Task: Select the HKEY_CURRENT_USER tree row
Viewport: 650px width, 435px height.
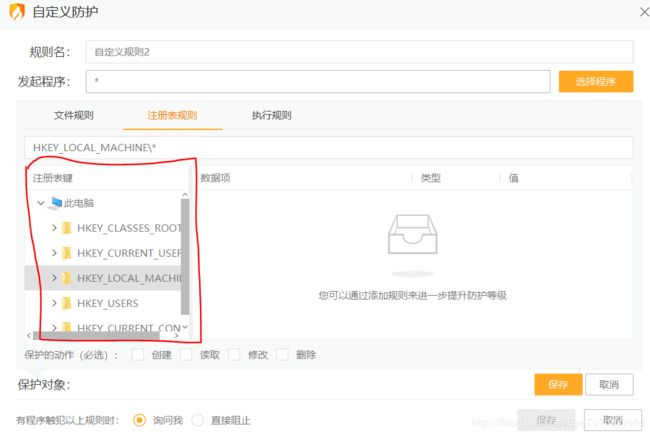Action: 103,253
